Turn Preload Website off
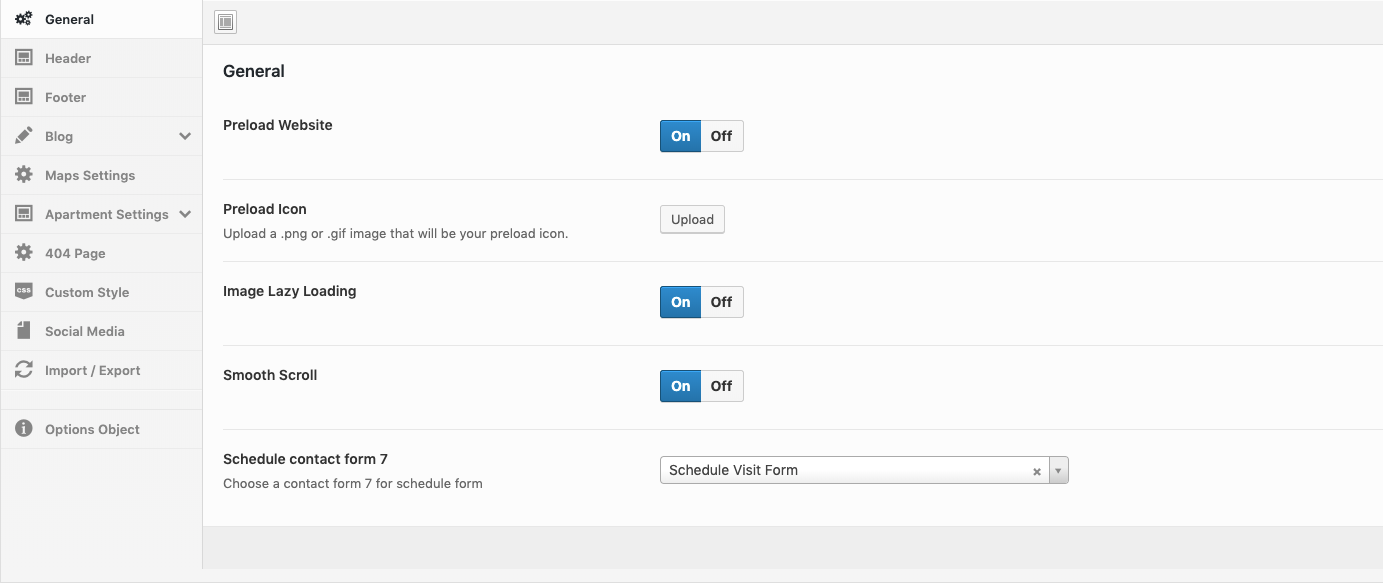Screen dimensions: 1383x583 click(x=721, y=136)
